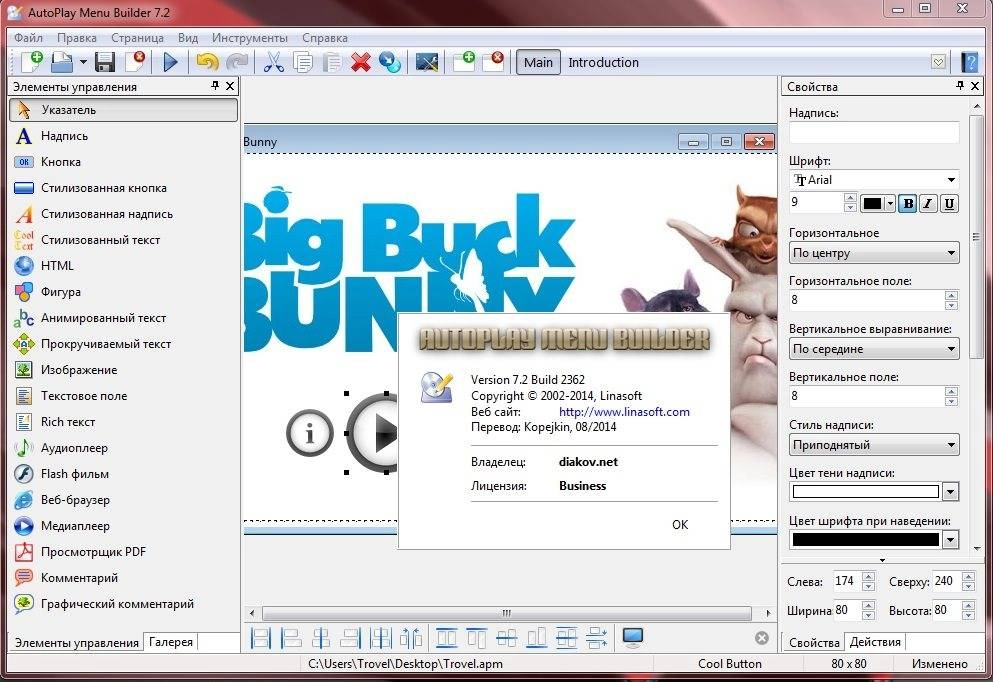Add a new page icon

click(464, 62)
